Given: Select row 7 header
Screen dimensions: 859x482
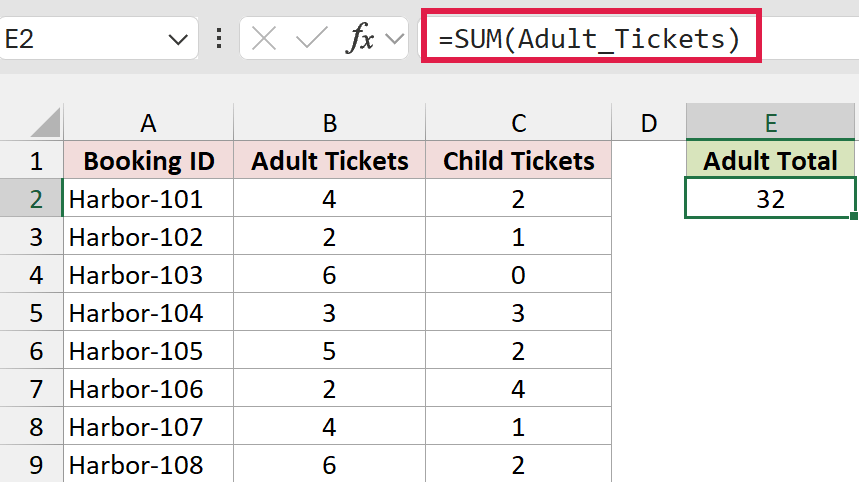Looking at the screenshot, I should coord(32,388).
